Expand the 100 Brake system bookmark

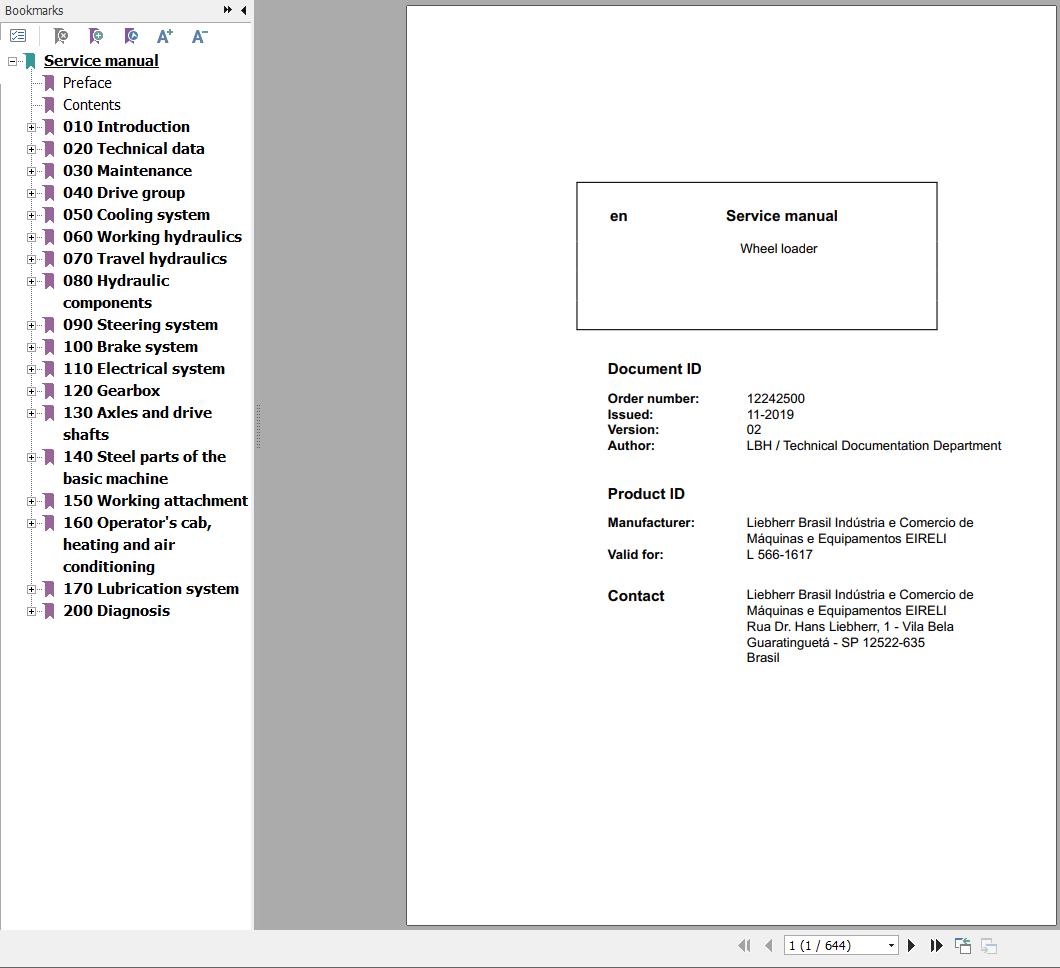[31, 347]
